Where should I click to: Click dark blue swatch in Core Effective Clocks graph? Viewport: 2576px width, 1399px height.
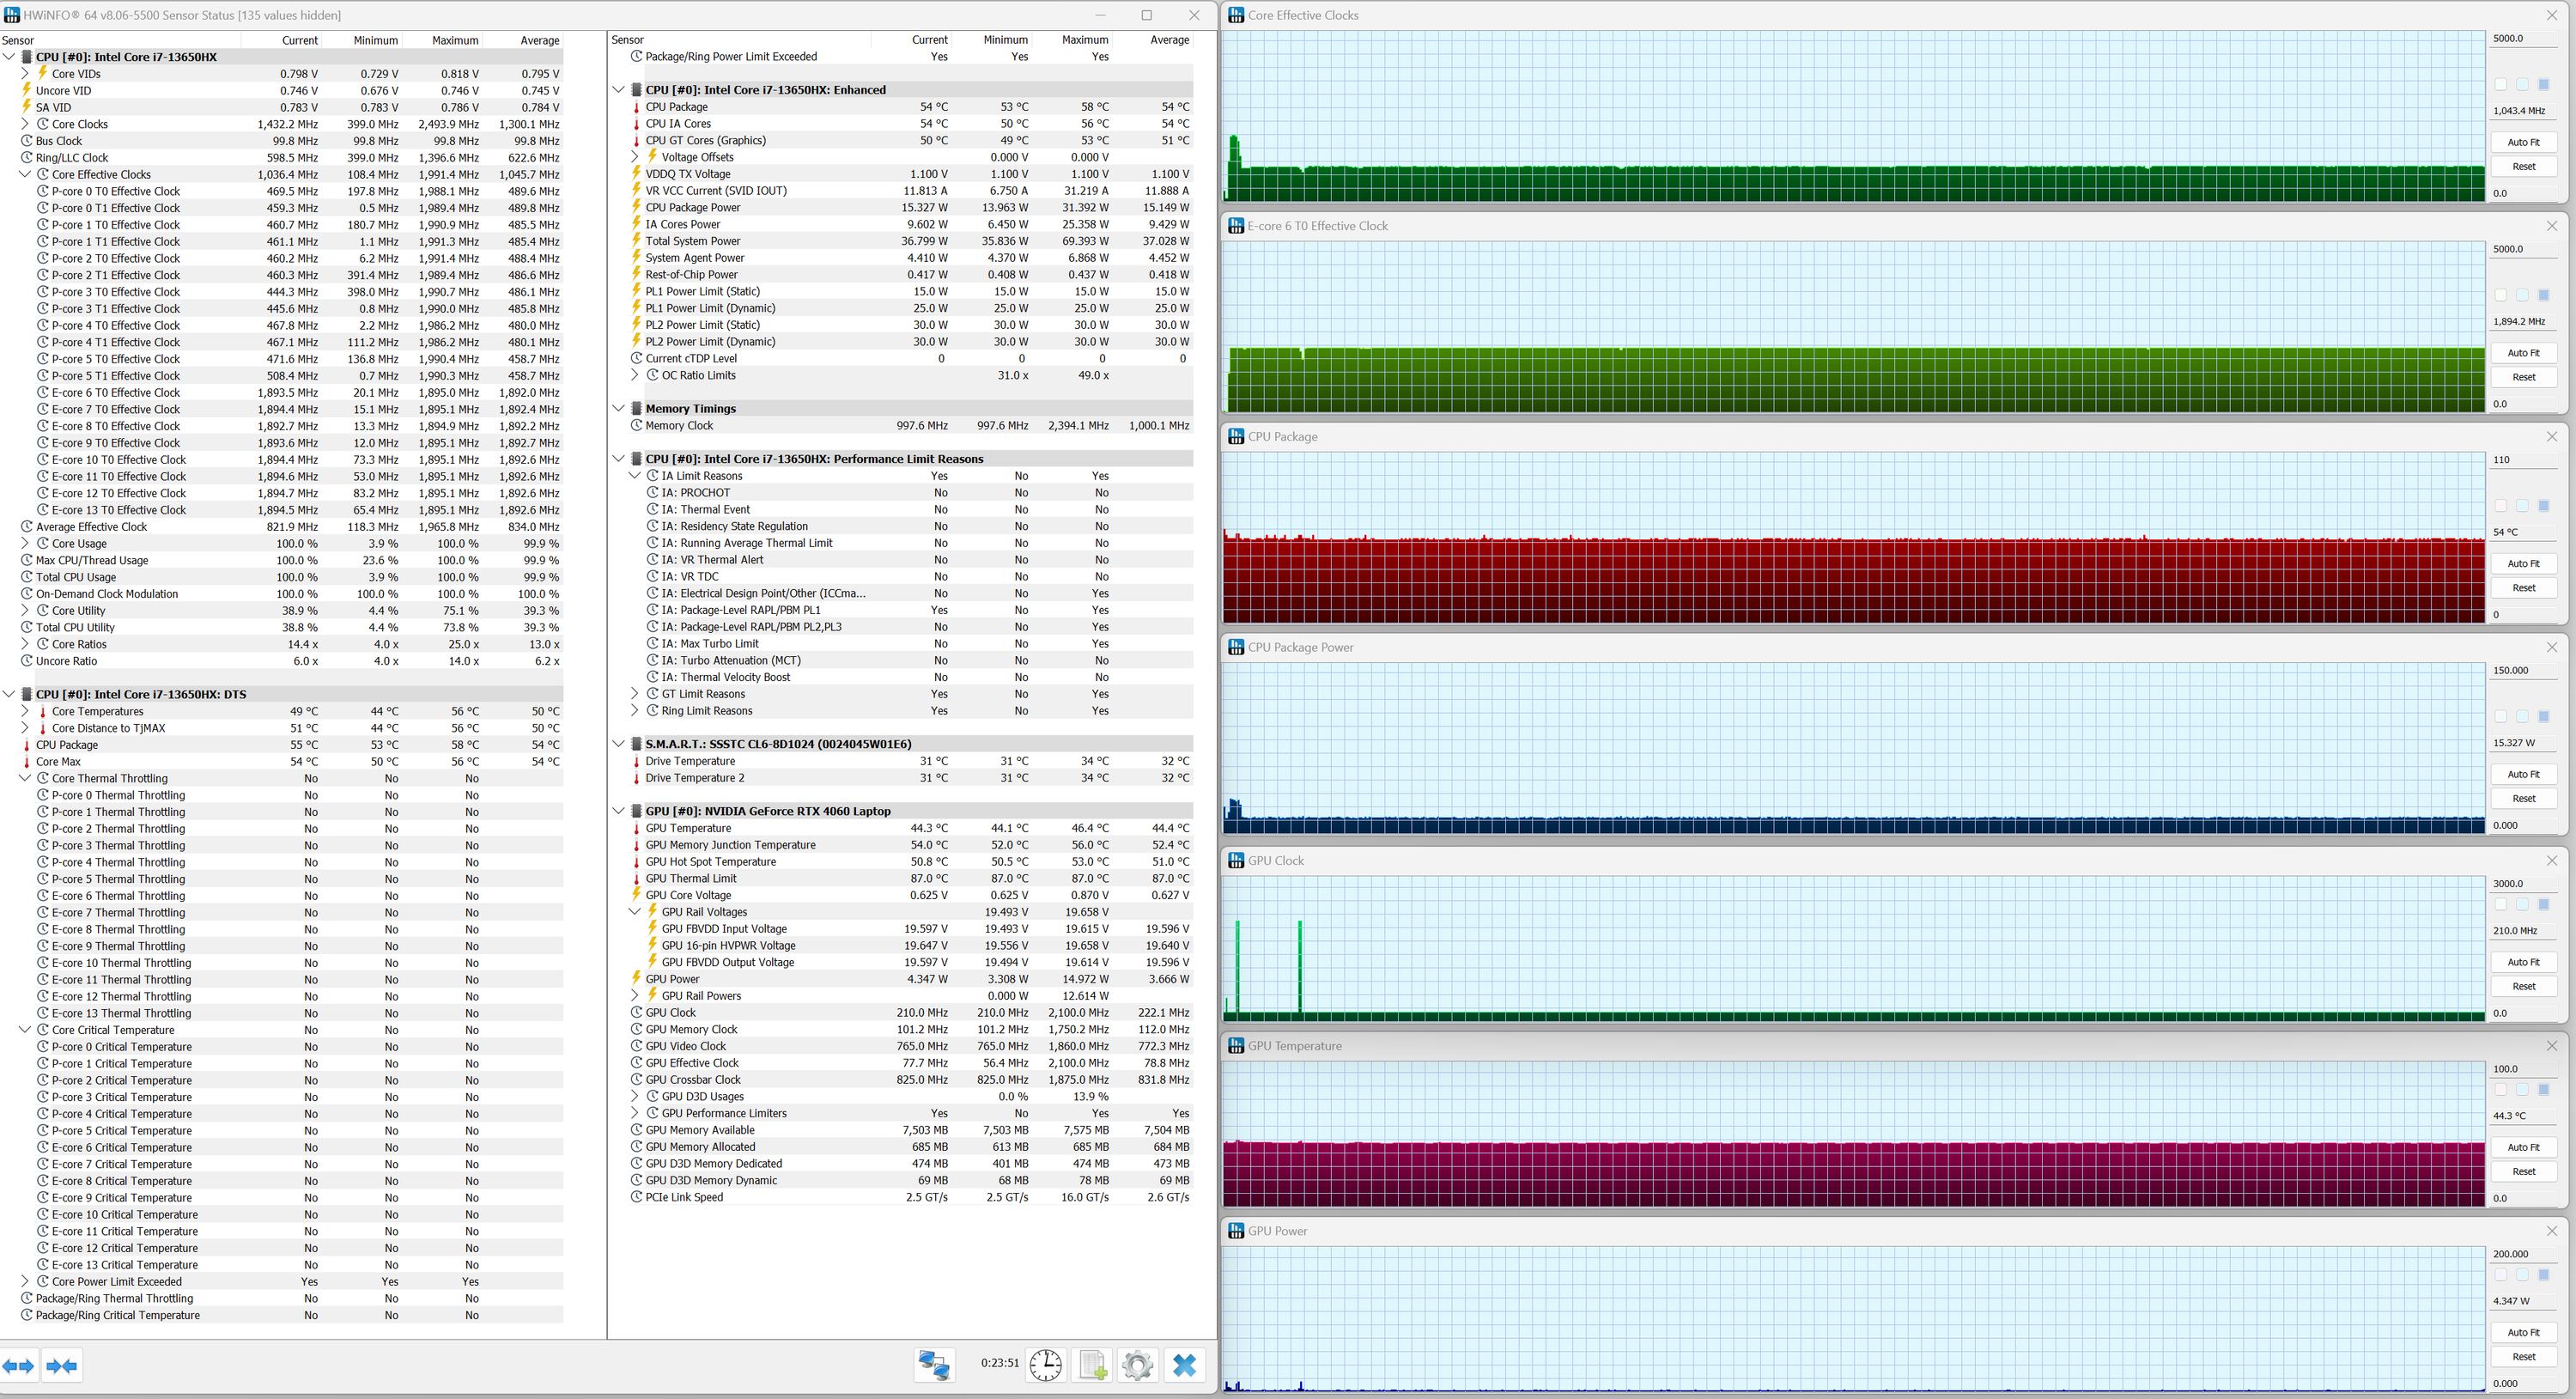pyautogui.click(x=2543, y=85)
